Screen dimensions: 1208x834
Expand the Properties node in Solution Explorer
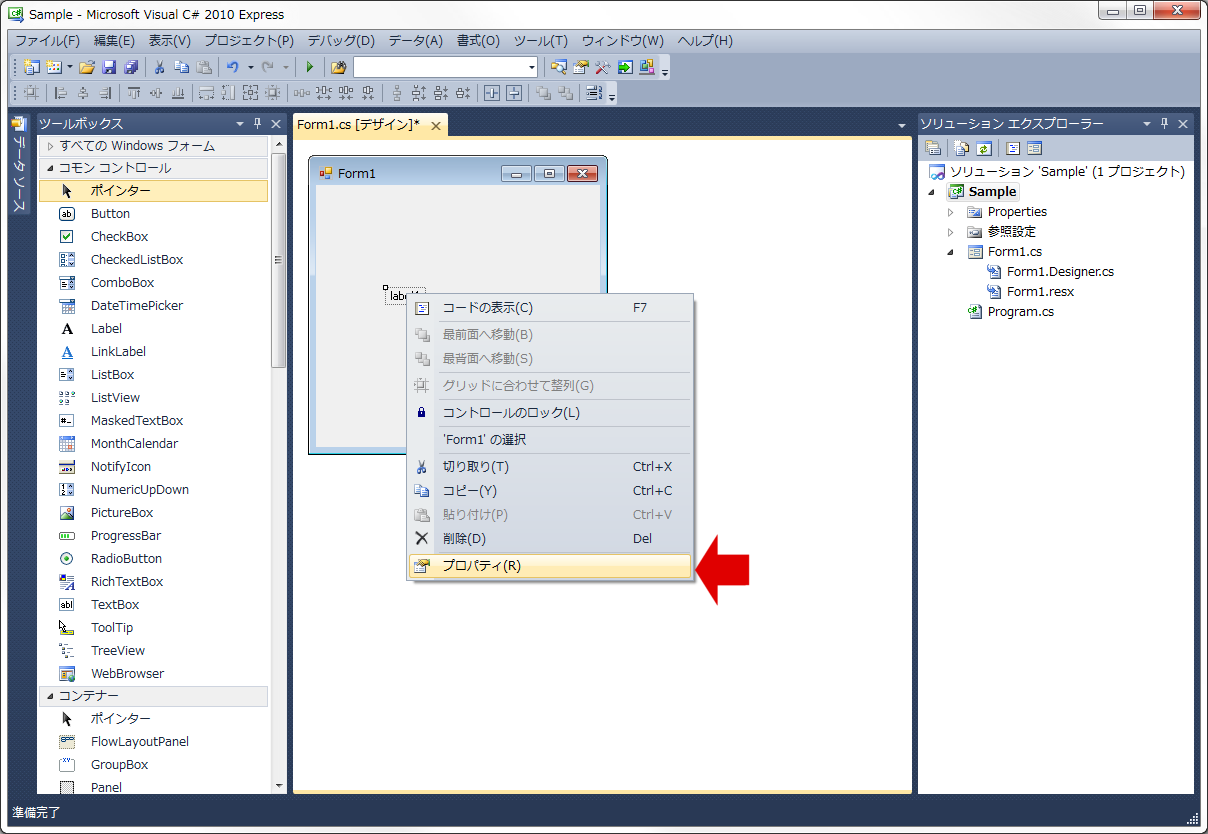point(951,212)
